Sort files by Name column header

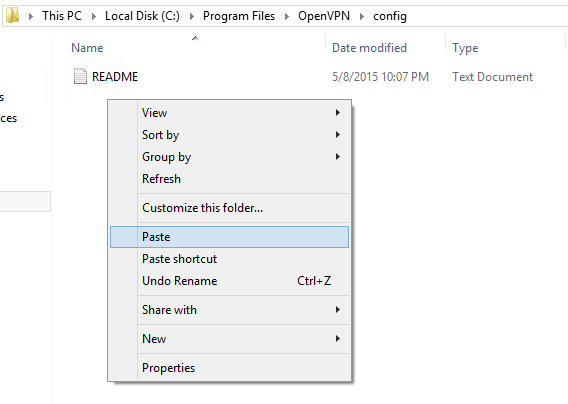tap(87, 48)
